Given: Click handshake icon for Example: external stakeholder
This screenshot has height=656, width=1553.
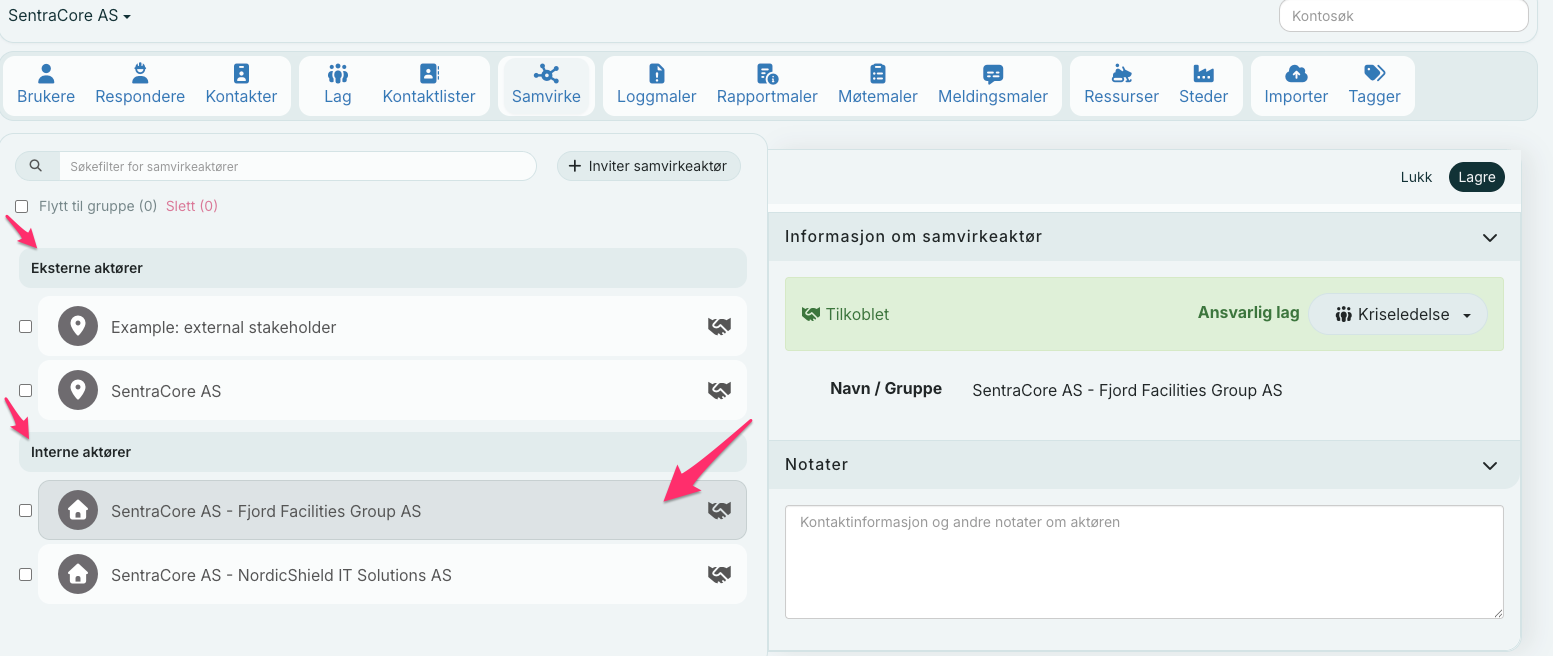Looking at the screenshot, I should click(x=719, y=327).
